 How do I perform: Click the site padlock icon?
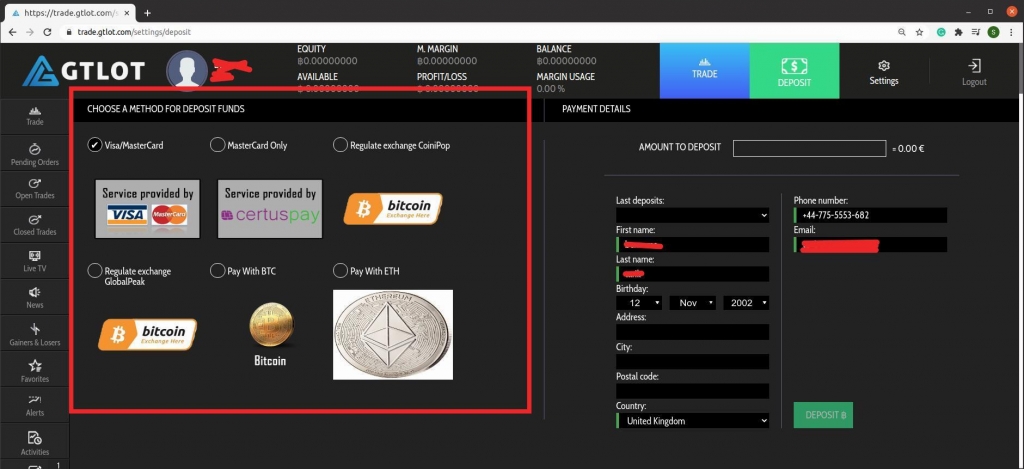(69, 32)
